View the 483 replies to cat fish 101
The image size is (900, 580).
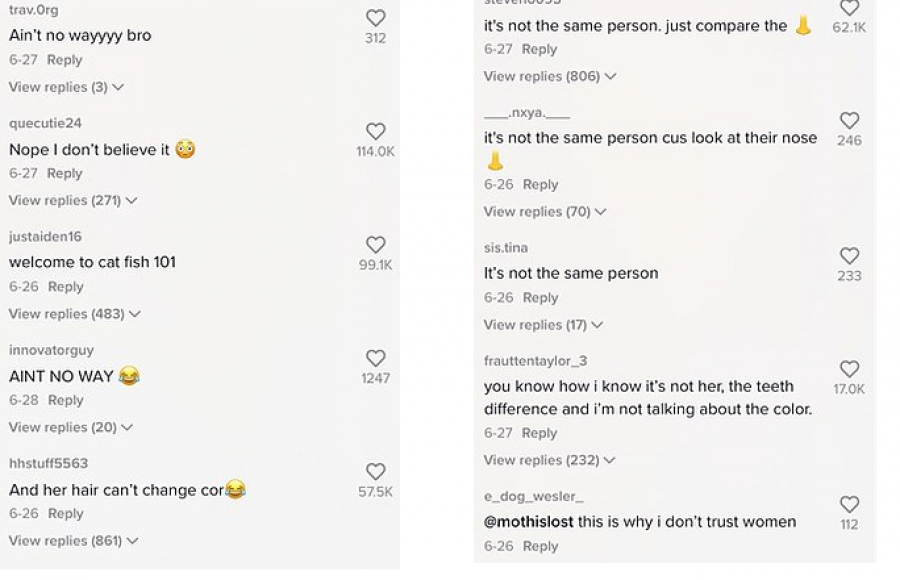tap(75, 314)
